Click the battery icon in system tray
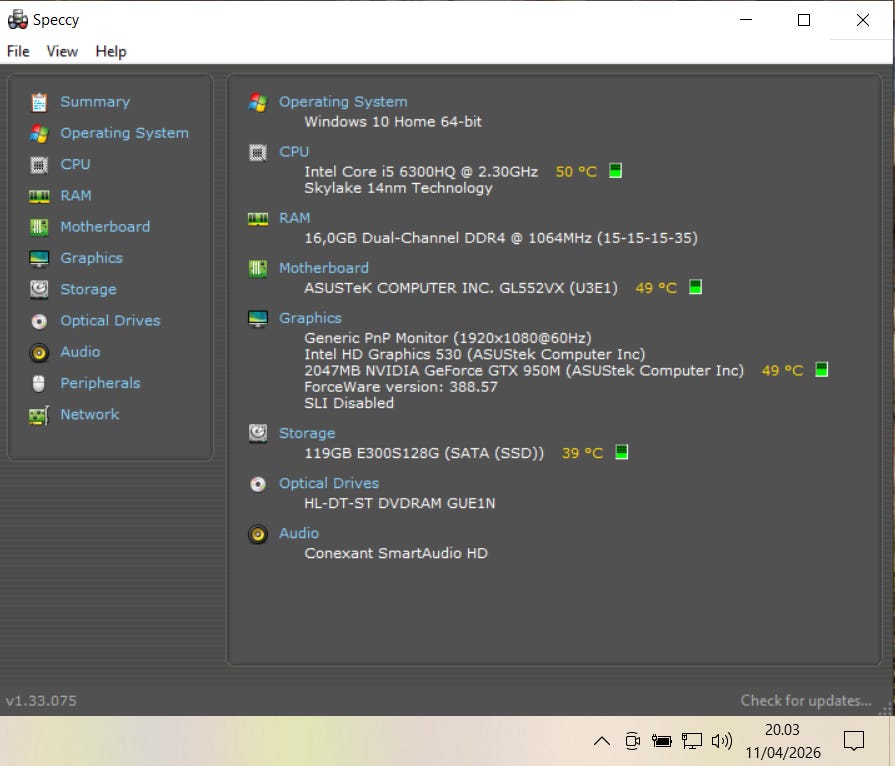Screen dimensions: 895x766 pyautogui.click(x=662, y=741)
